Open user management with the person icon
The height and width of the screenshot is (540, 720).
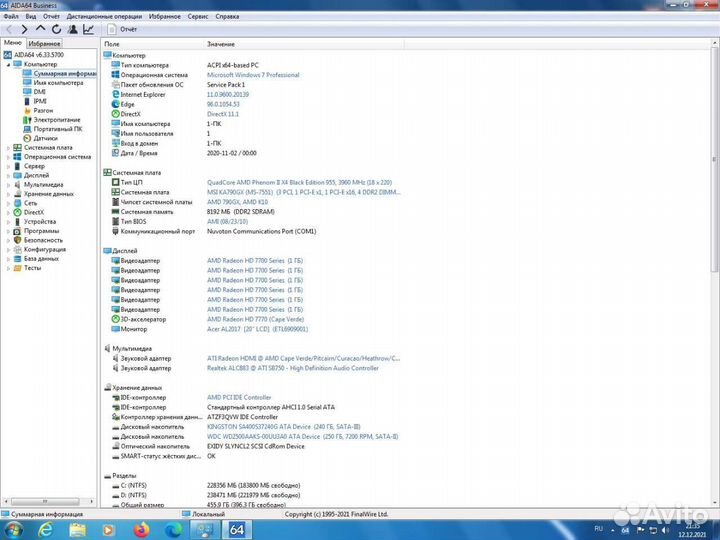(73, 29)
